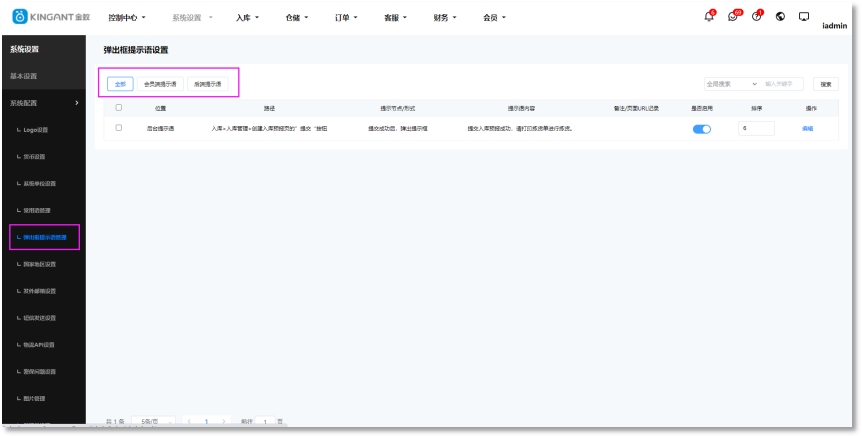Open the chat messages icon with badge 69

pos(733,16)
